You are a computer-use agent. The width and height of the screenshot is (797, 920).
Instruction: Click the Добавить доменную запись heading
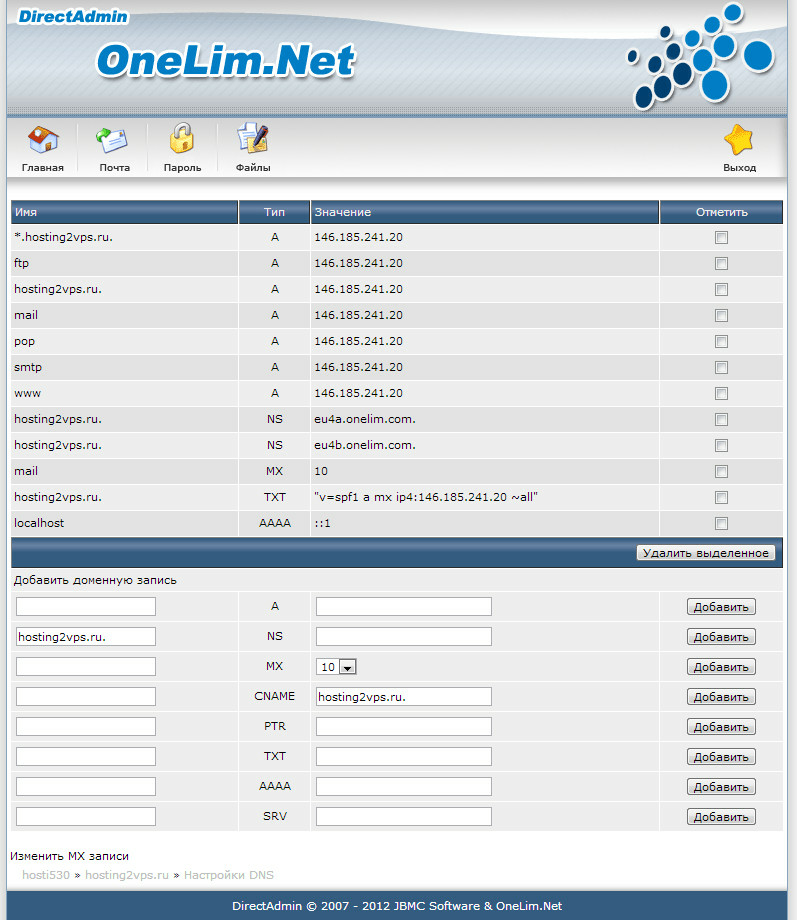tap(95, 580)
